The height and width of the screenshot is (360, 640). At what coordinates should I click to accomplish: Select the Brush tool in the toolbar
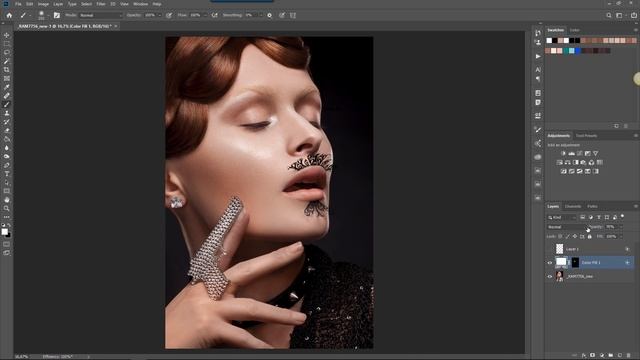tap(7, 104)
